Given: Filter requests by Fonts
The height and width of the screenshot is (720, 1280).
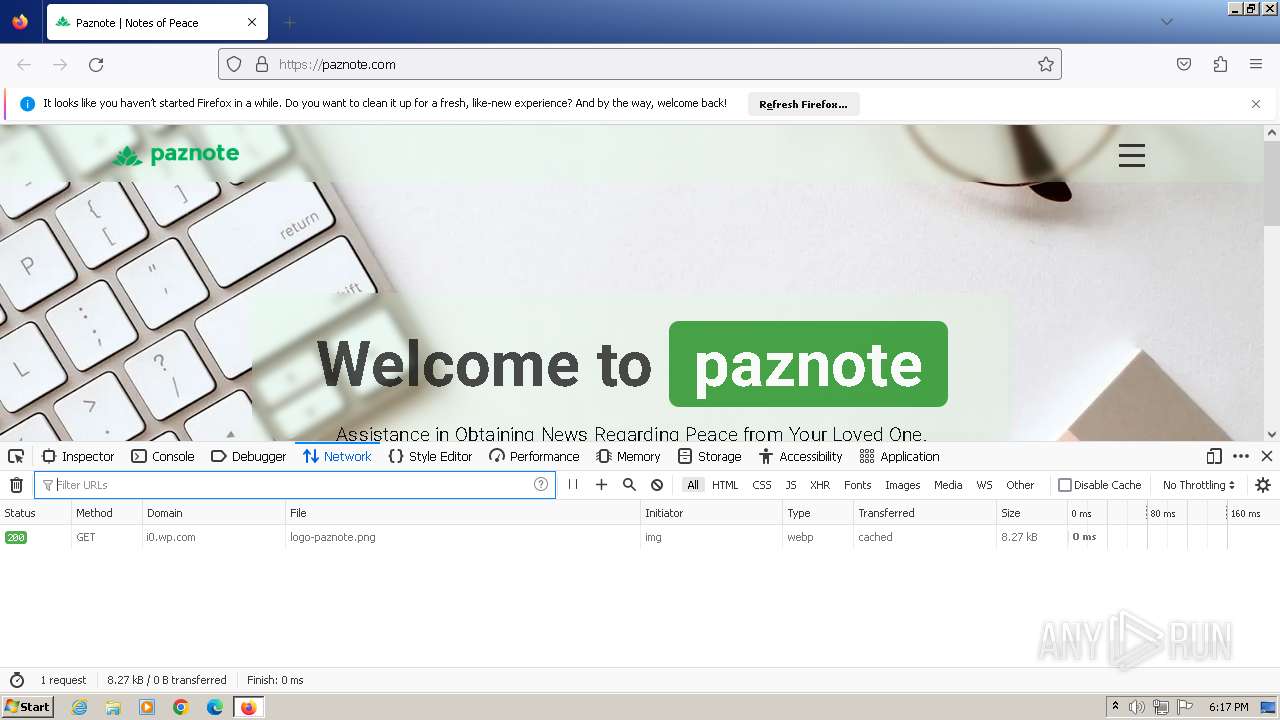Looking at the screenshot, I should tap(858, 485).
